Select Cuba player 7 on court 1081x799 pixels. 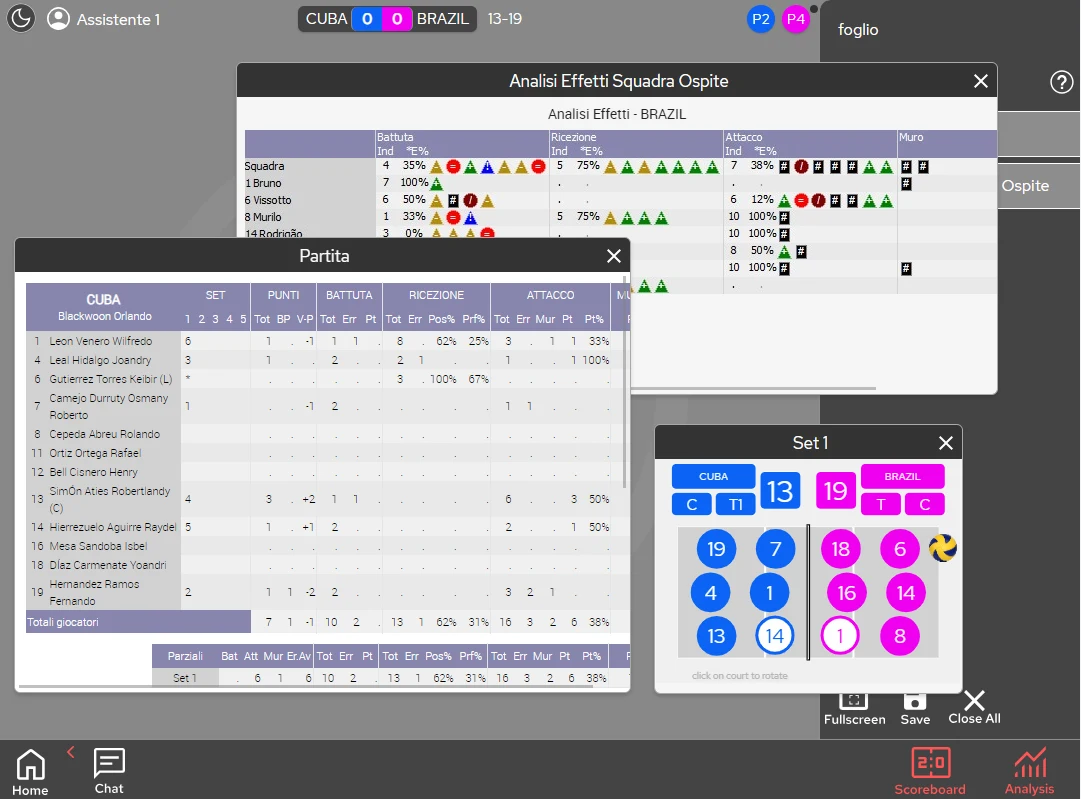[x=776, y=549]
